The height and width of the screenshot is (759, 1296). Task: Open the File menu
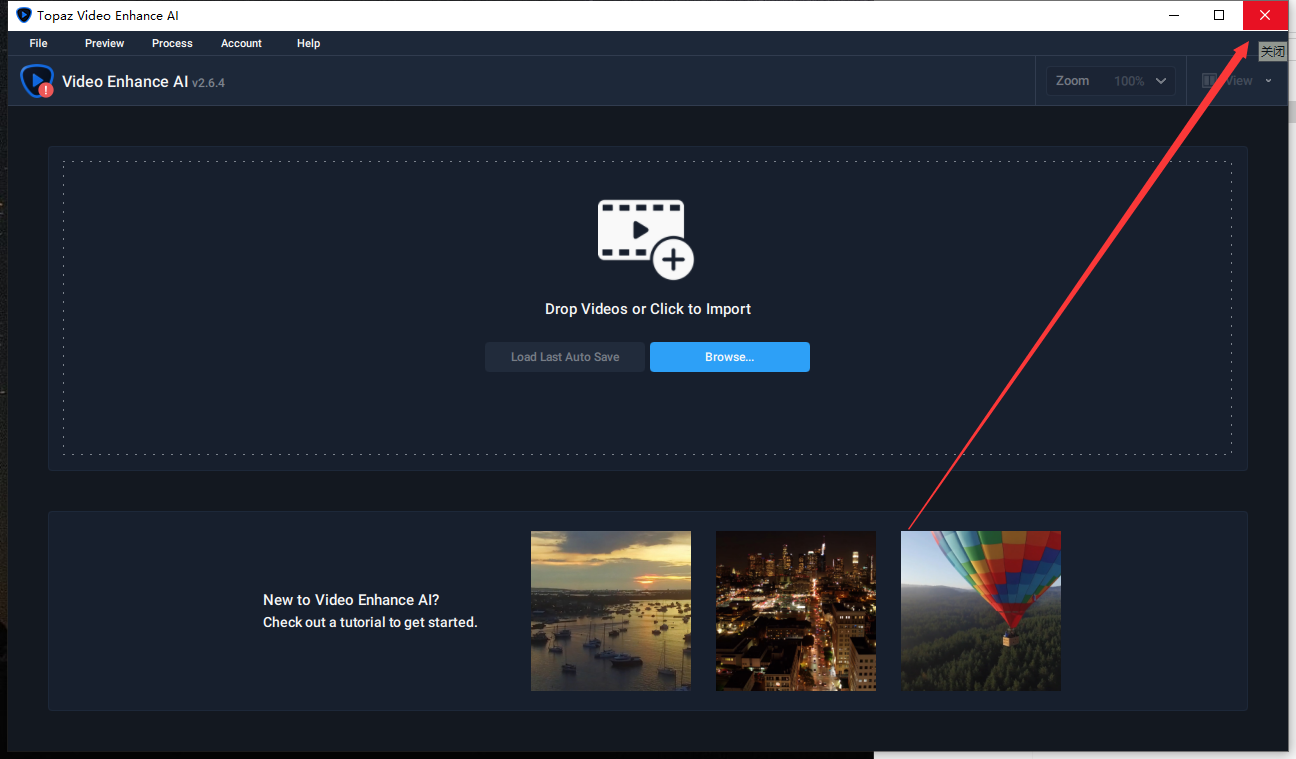click(39, 43)
